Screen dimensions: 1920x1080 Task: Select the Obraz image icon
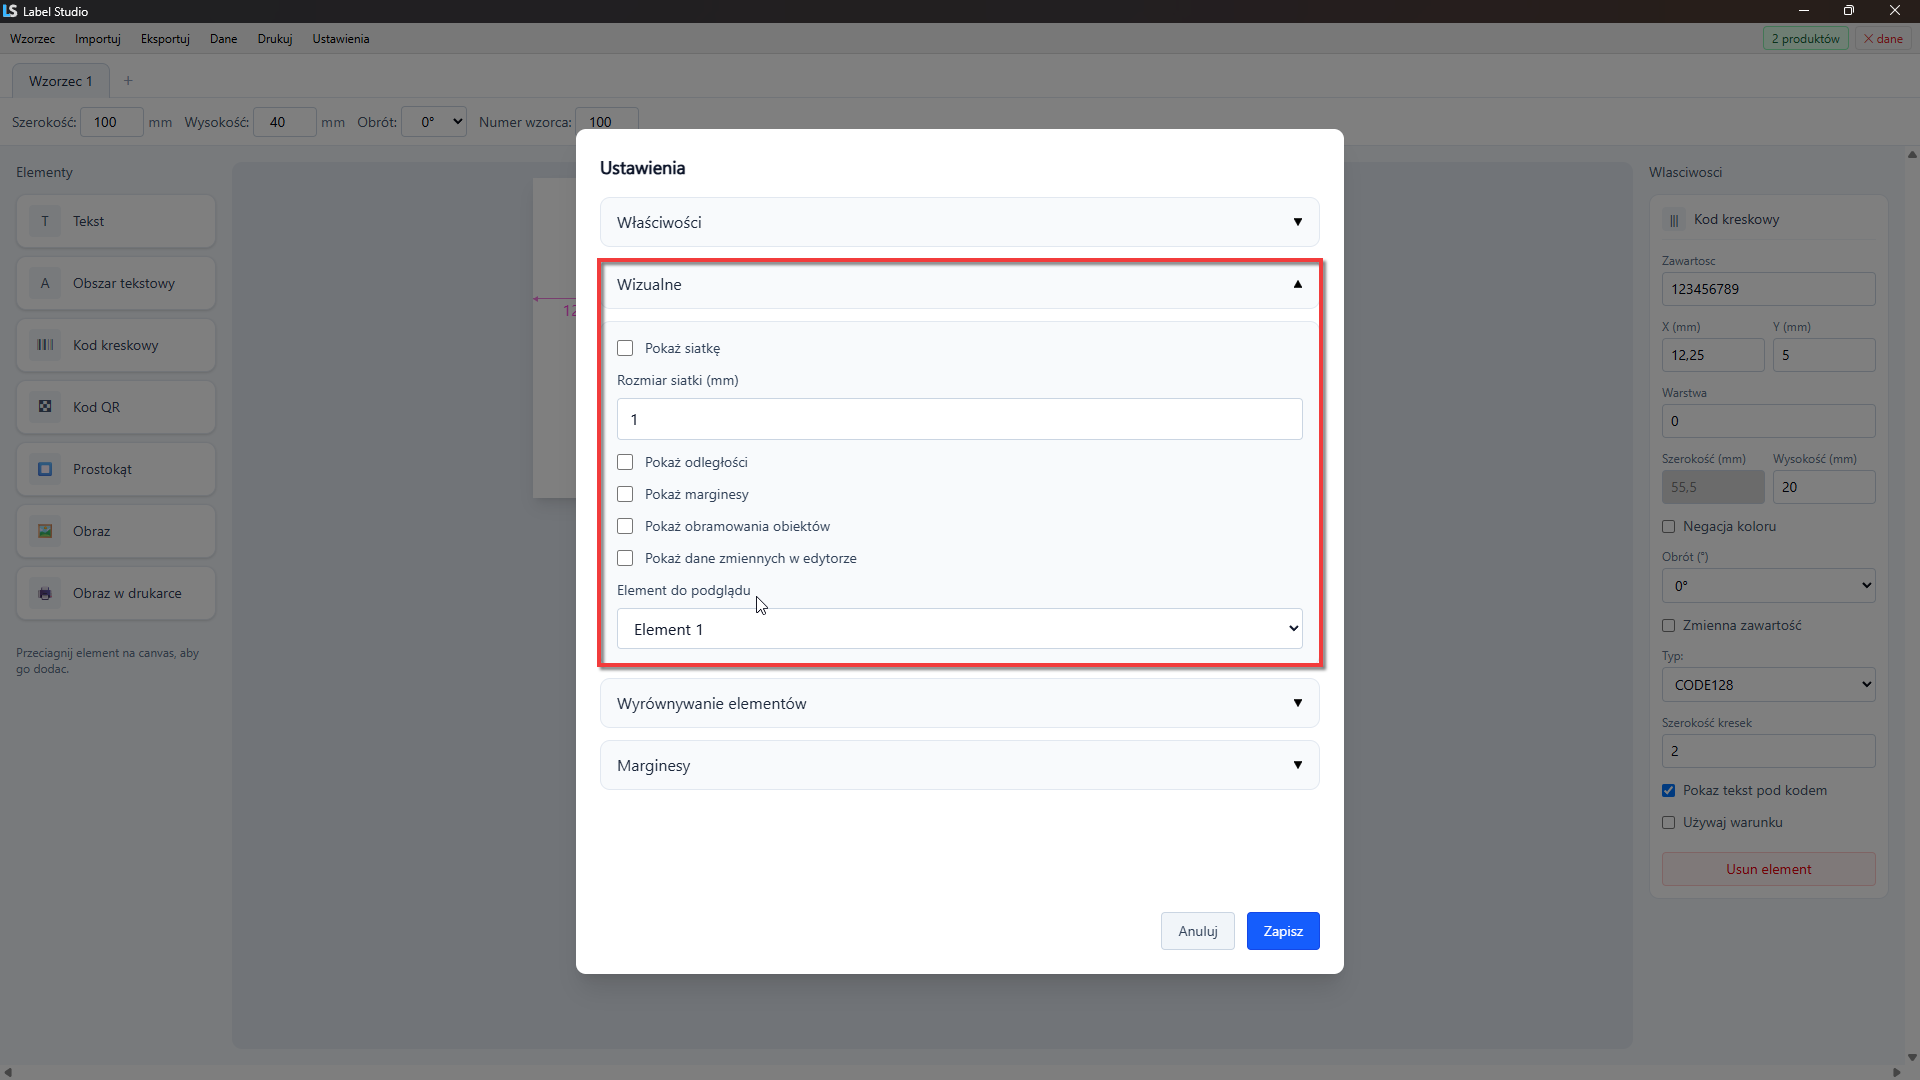pos(45,531)
